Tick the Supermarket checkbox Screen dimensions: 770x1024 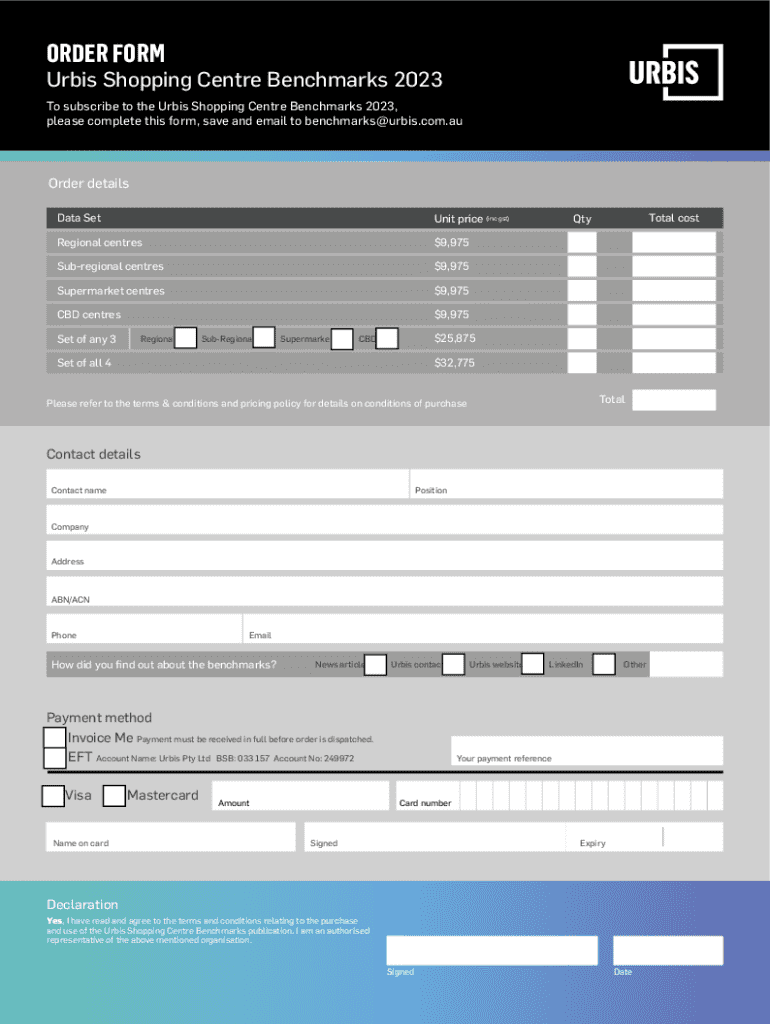342,339
